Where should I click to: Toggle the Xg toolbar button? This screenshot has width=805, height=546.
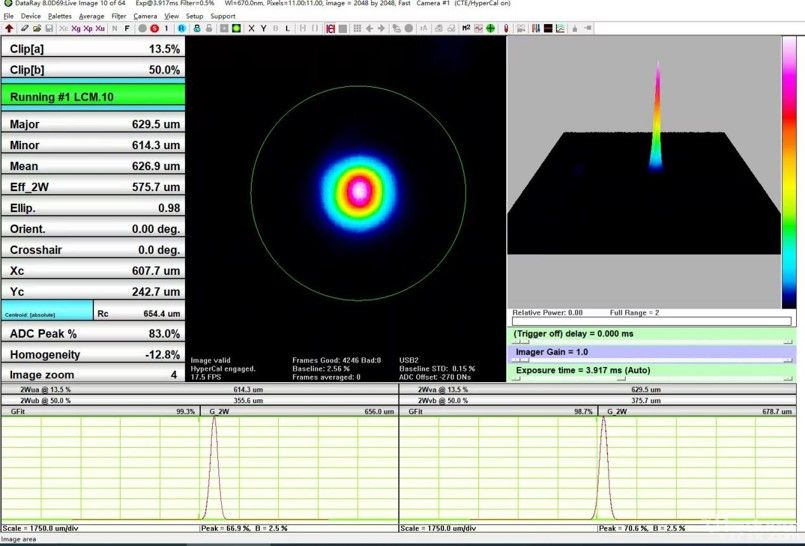tap(76, 28)
